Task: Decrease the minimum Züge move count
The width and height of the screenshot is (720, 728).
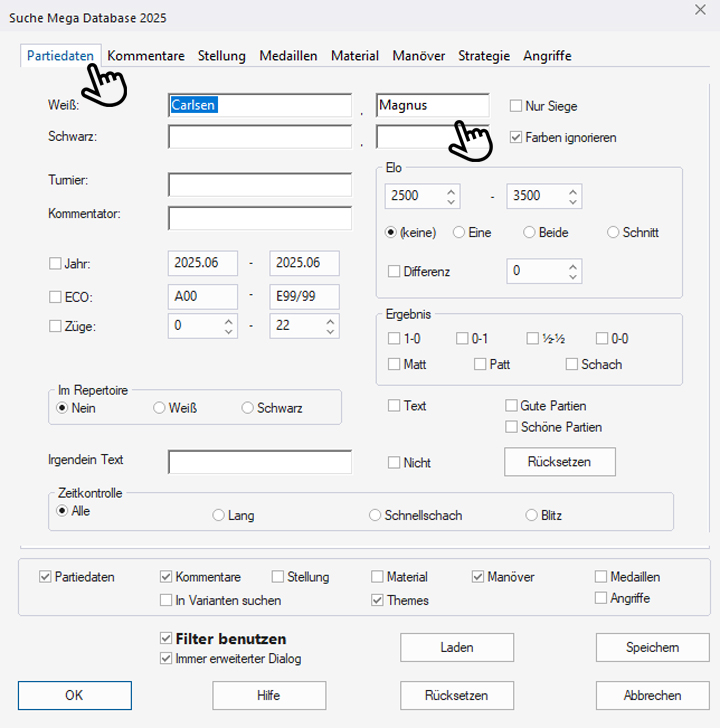Action: point(228,331)
